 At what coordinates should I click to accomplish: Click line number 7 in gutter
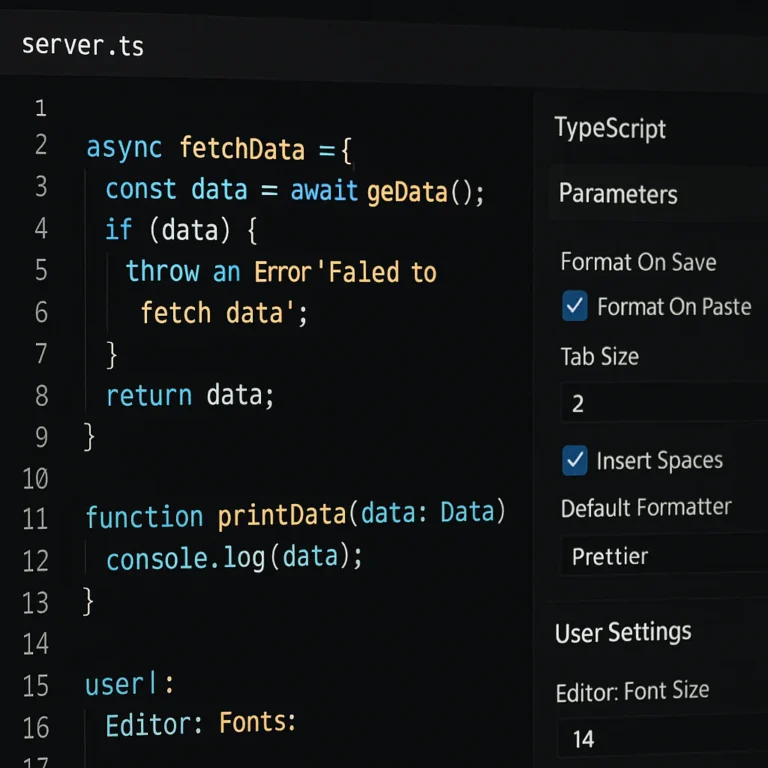(41, 354)
